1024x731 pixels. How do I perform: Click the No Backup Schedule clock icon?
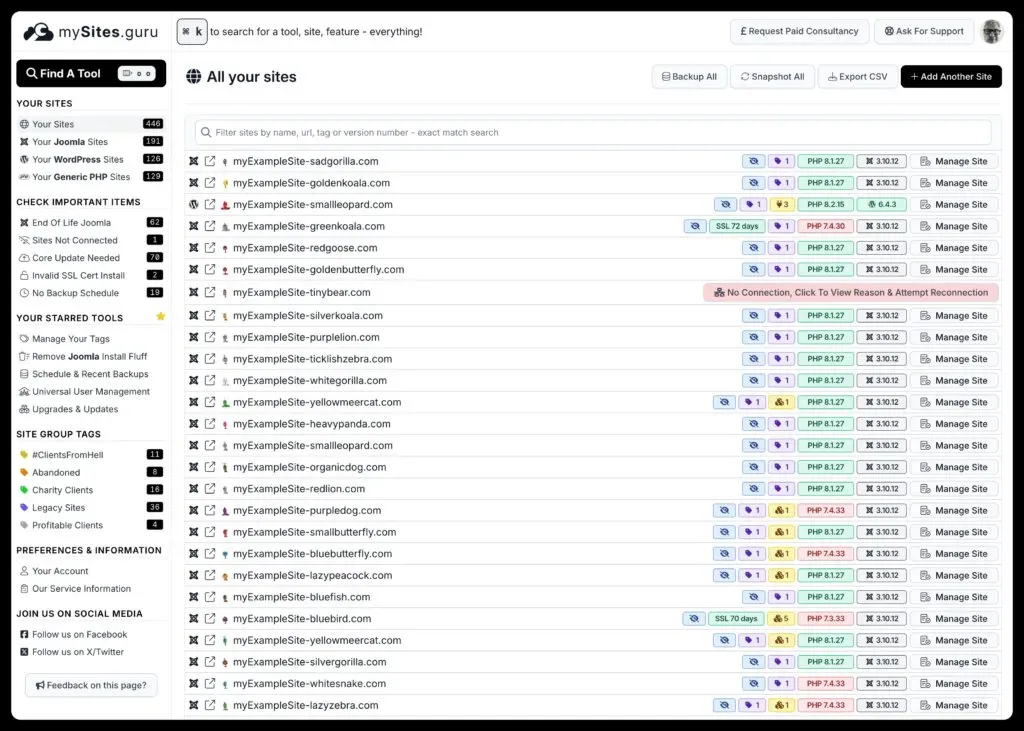click(22, 293)
